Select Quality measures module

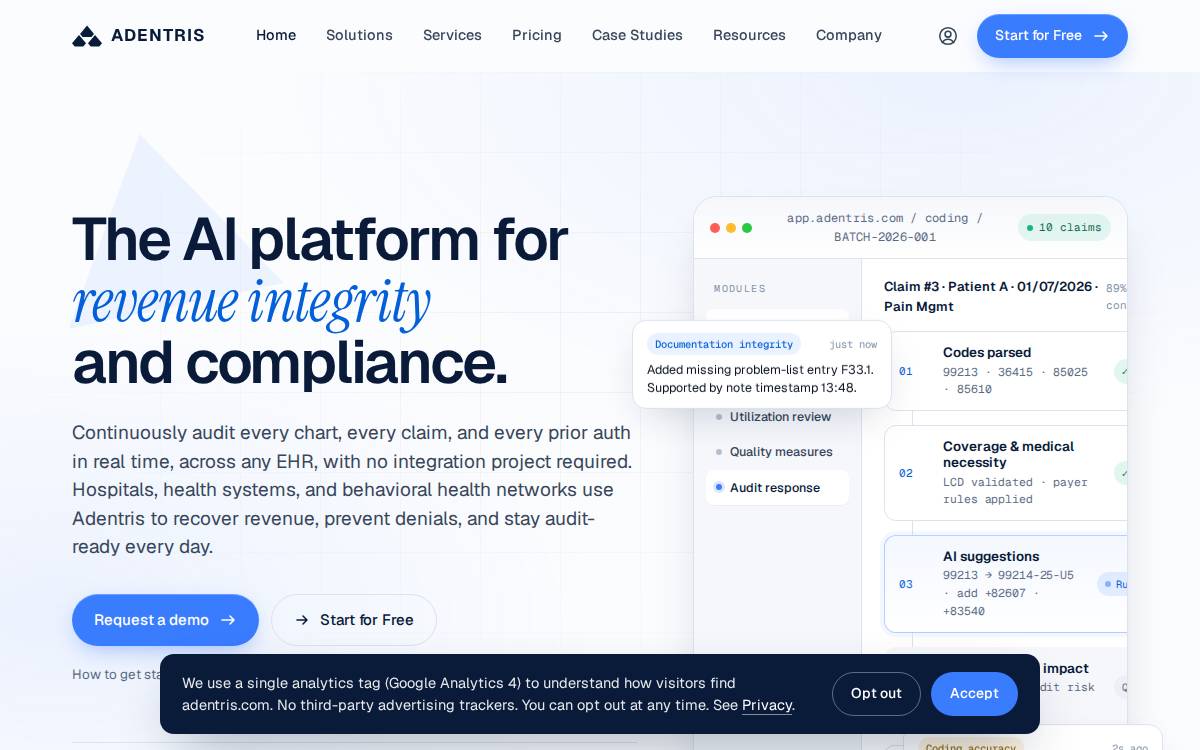tap(777, 452)
